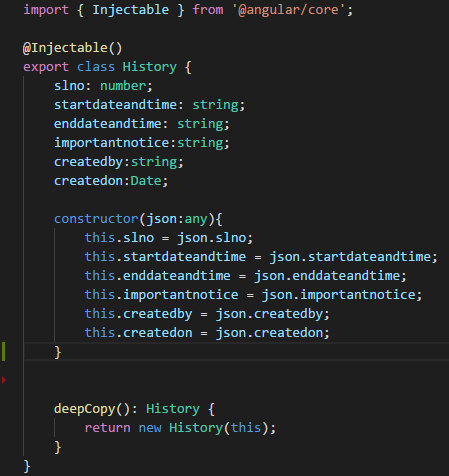Screen dimensions: 449x476
Task: Click the final closing brace of the class
Action: (27, 466)
